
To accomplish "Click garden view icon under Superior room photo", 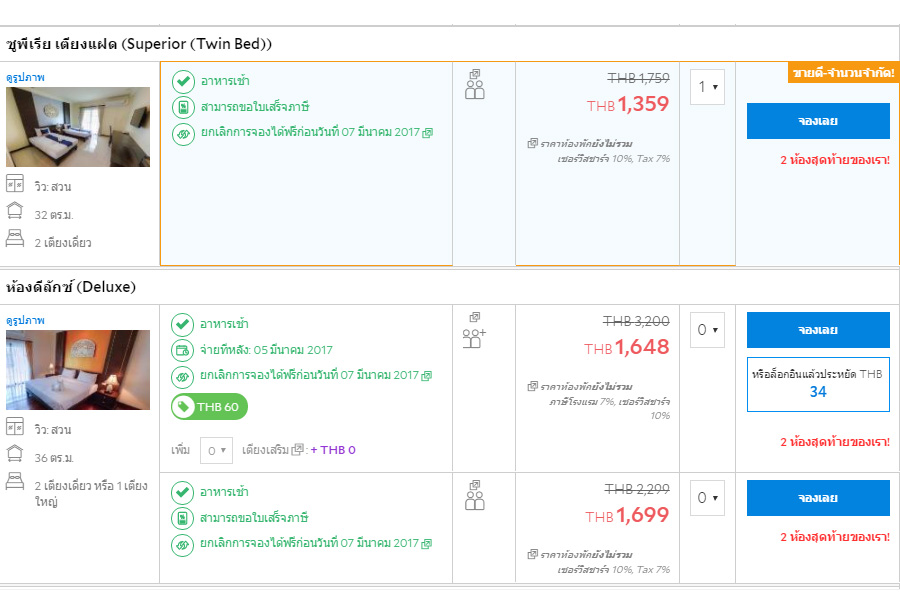I will click(x=15, y=186).
